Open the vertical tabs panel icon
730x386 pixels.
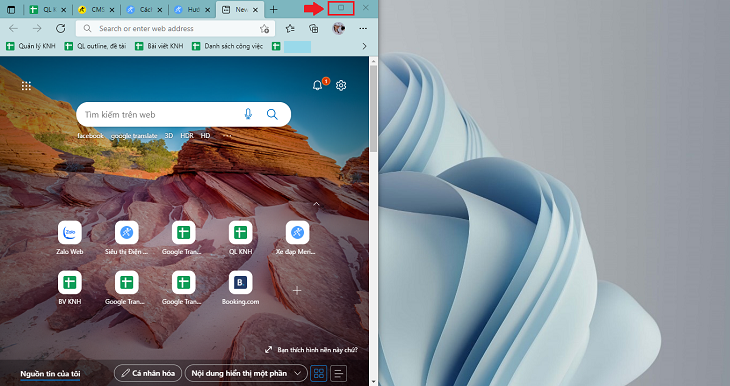pyautogui.click(x=11, y=9)
